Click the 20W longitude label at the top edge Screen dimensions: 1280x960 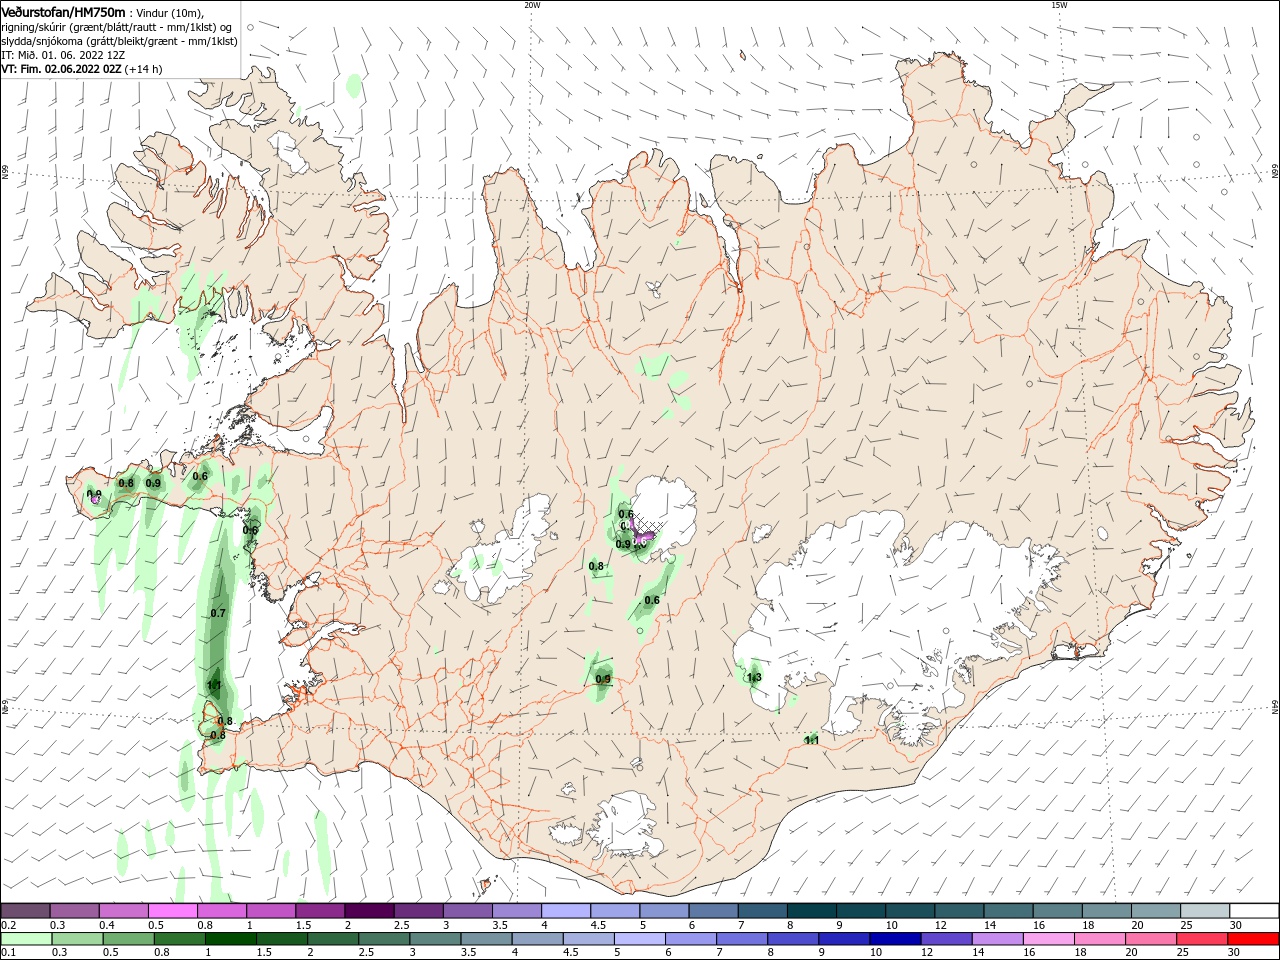[532, 5]
